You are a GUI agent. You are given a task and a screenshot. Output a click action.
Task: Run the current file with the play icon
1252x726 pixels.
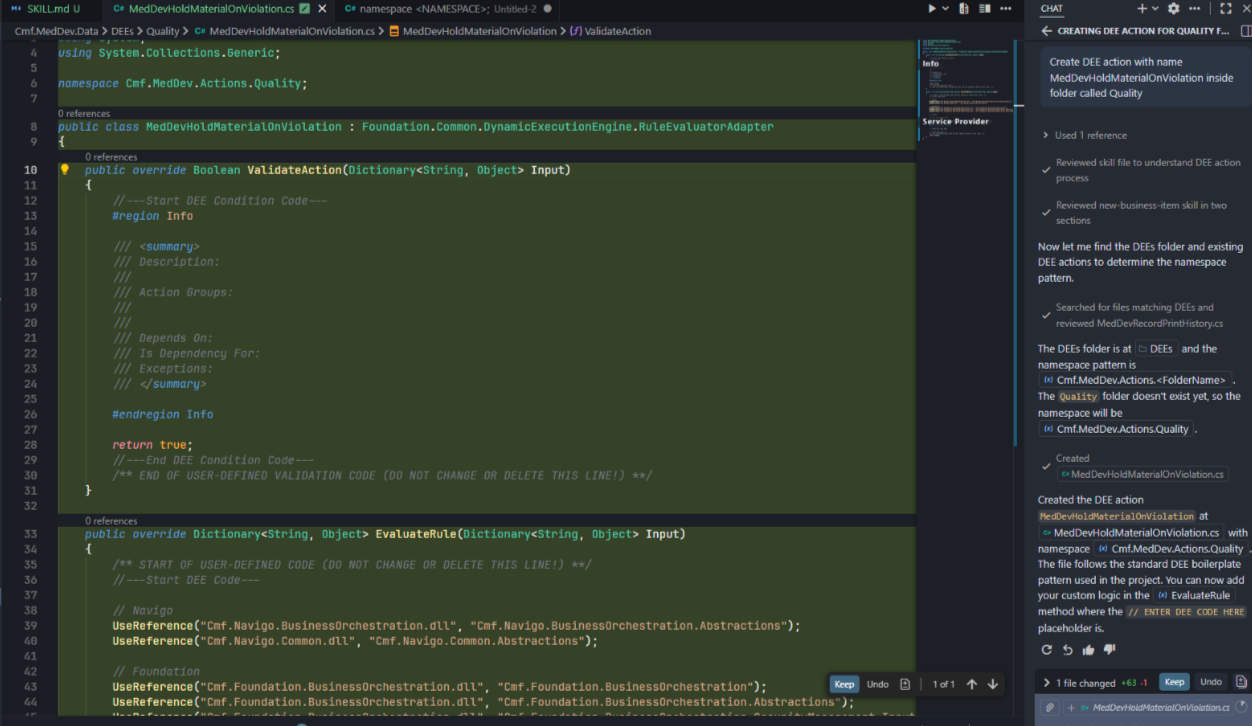[x=932, y=8]
